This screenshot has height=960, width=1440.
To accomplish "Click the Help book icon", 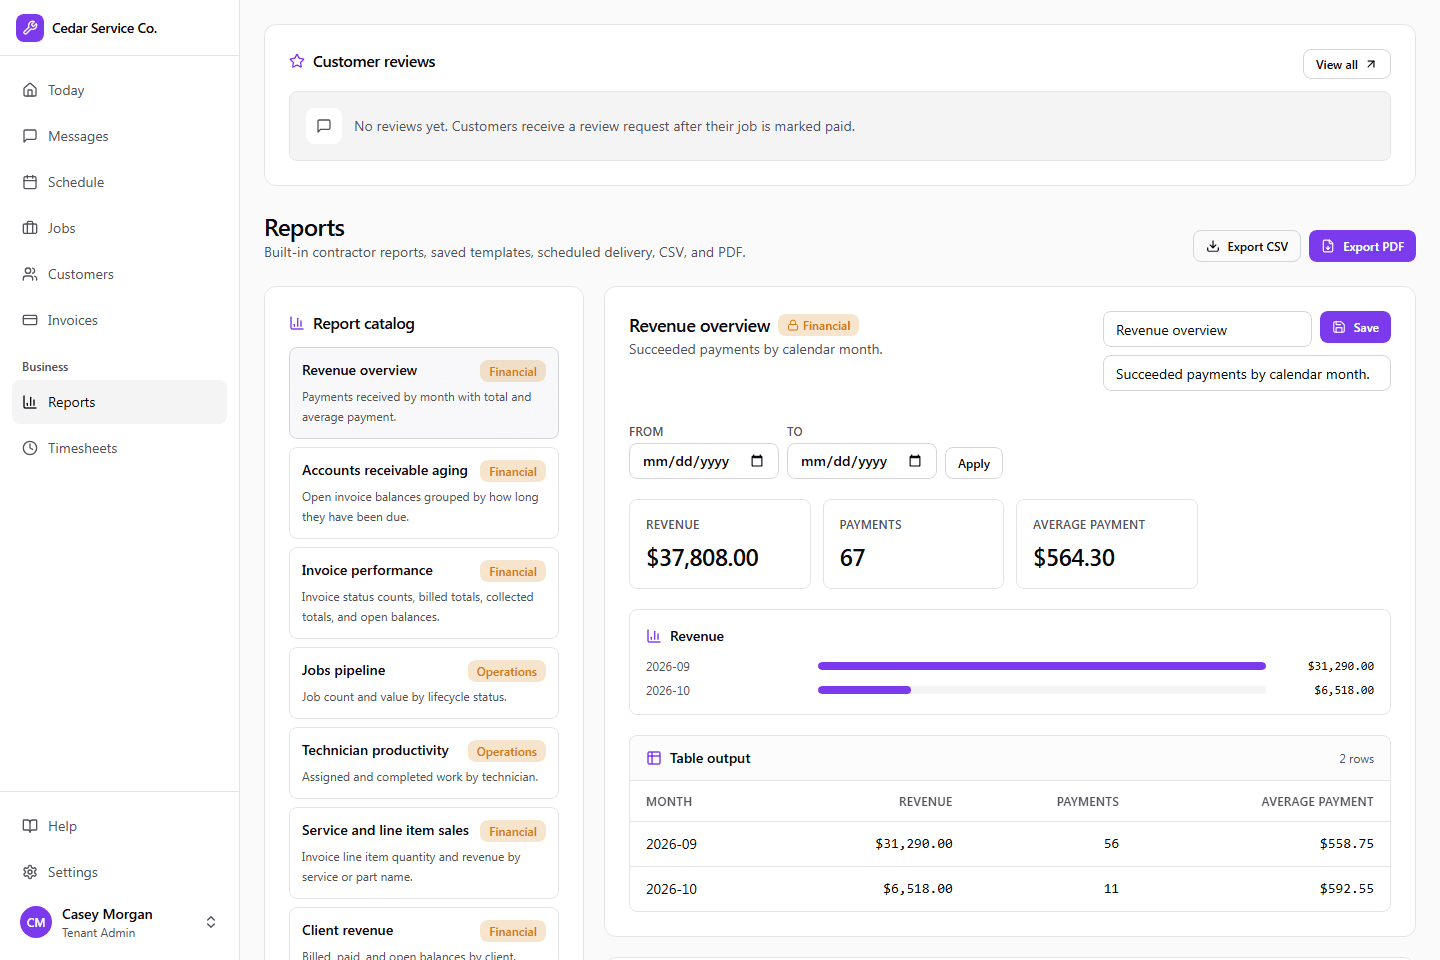I will 30,826.
